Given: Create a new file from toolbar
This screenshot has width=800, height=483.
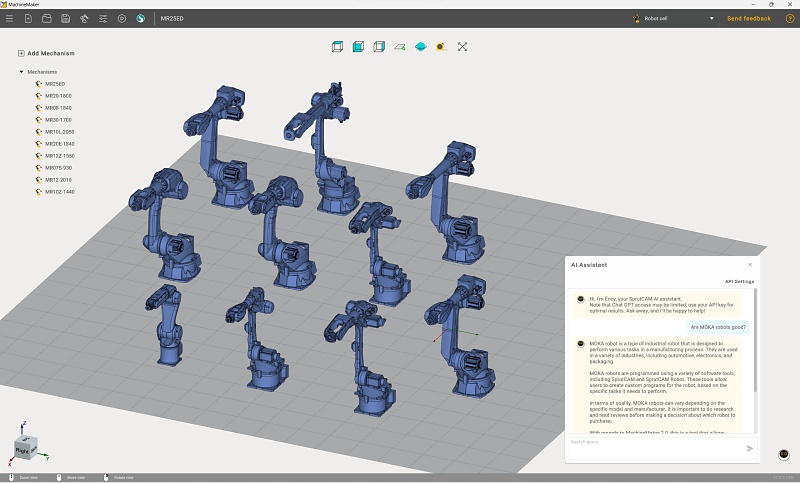Looking at the screenshot, I should coord(28,18).
